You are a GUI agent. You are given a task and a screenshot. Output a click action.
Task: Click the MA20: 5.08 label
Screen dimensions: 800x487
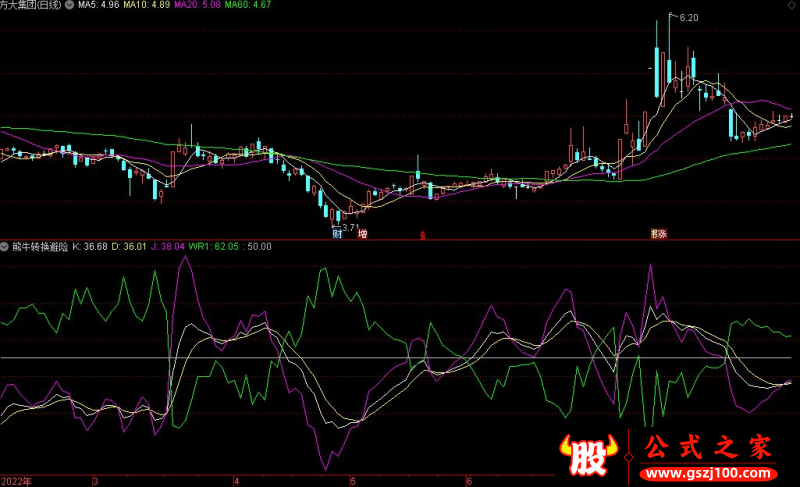coord(197,5)
